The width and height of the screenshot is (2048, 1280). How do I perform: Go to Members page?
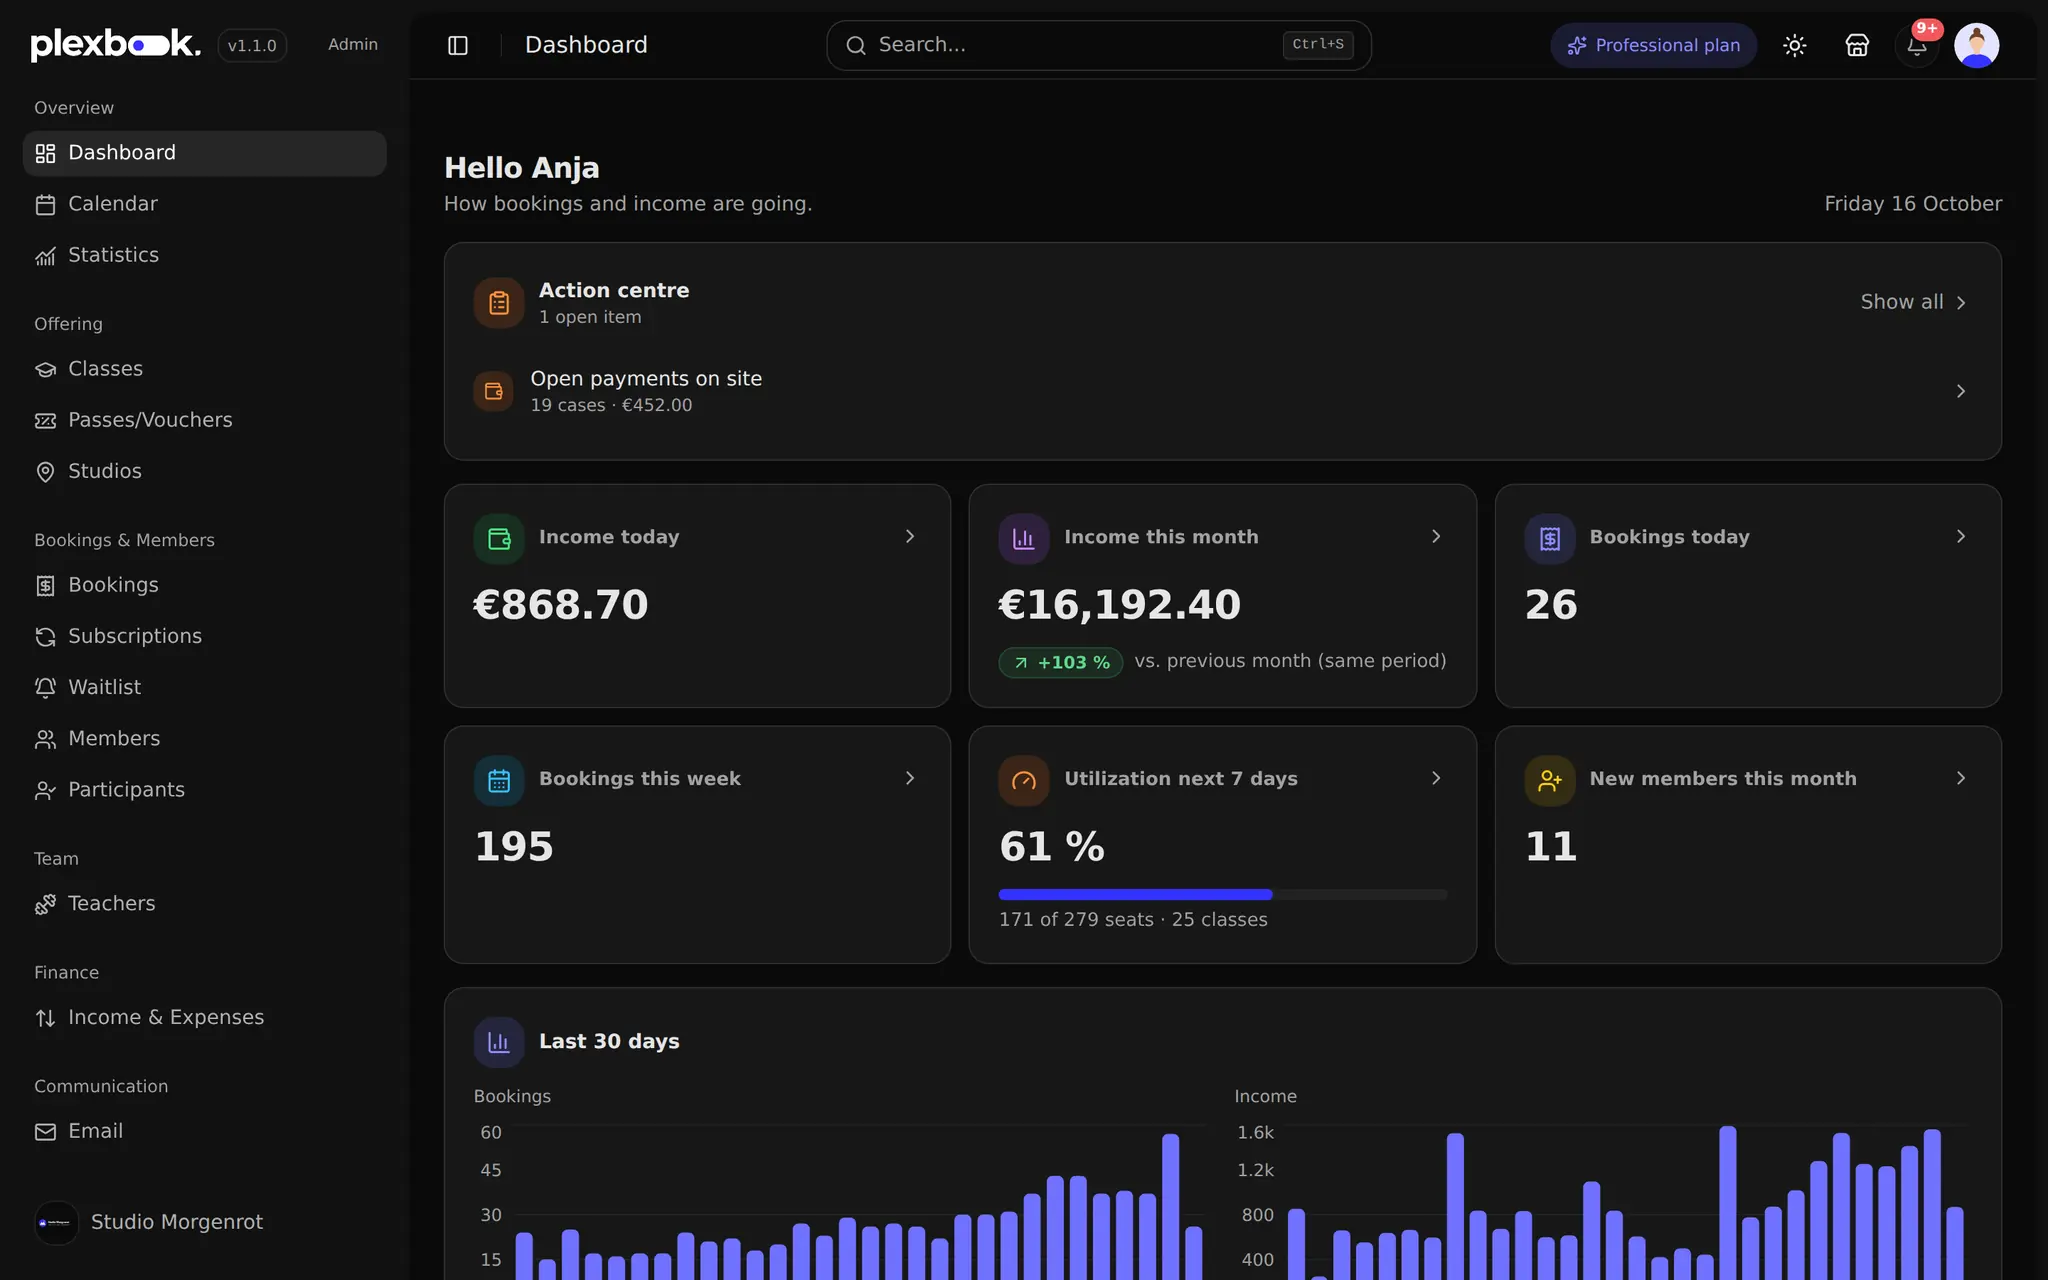point(205,738)
